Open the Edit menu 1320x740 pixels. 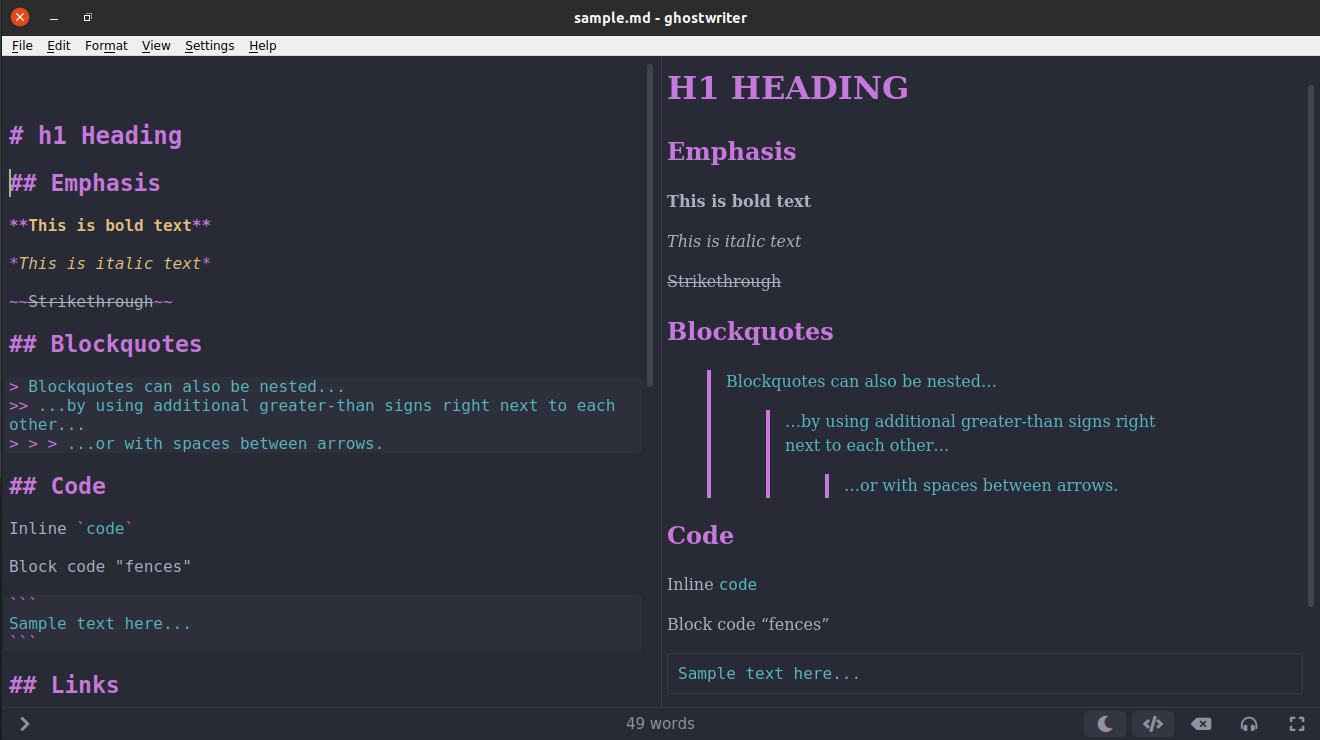[59, 46]
